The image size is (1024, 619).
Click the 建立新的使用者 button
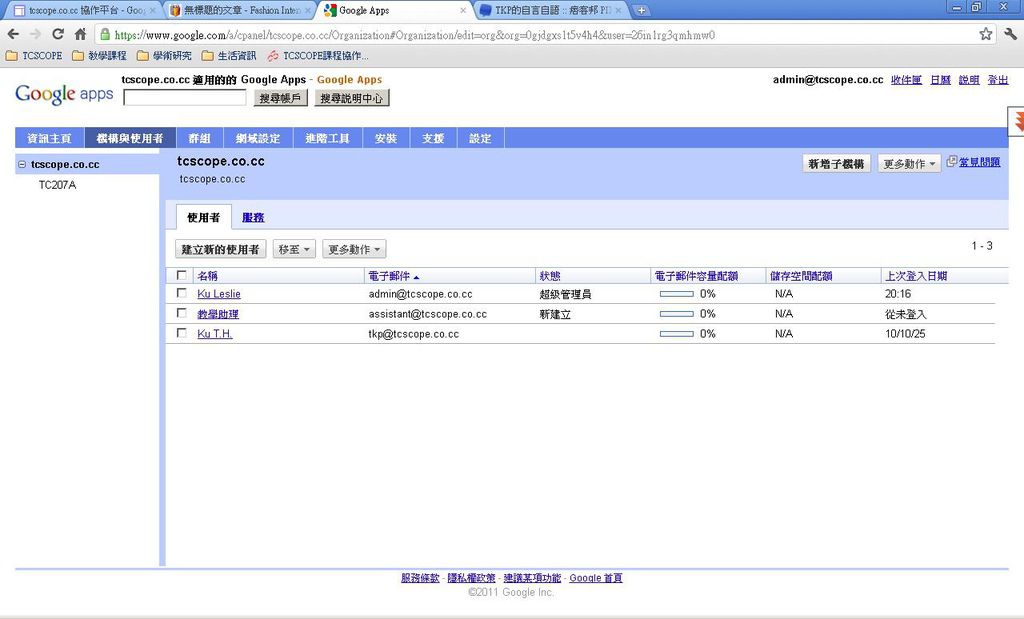point(221,249)
